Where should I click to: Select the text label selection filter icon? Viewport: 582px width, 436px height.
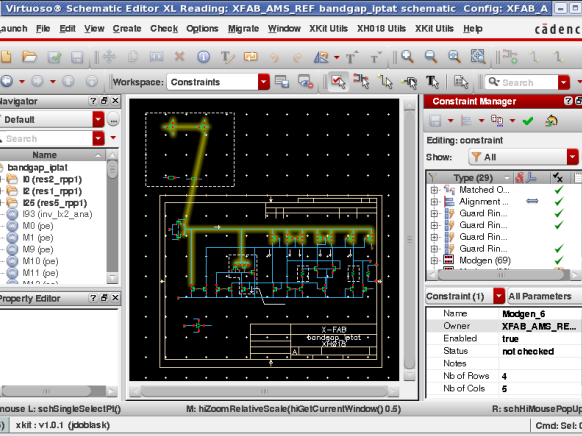click(x=432, y=82)
